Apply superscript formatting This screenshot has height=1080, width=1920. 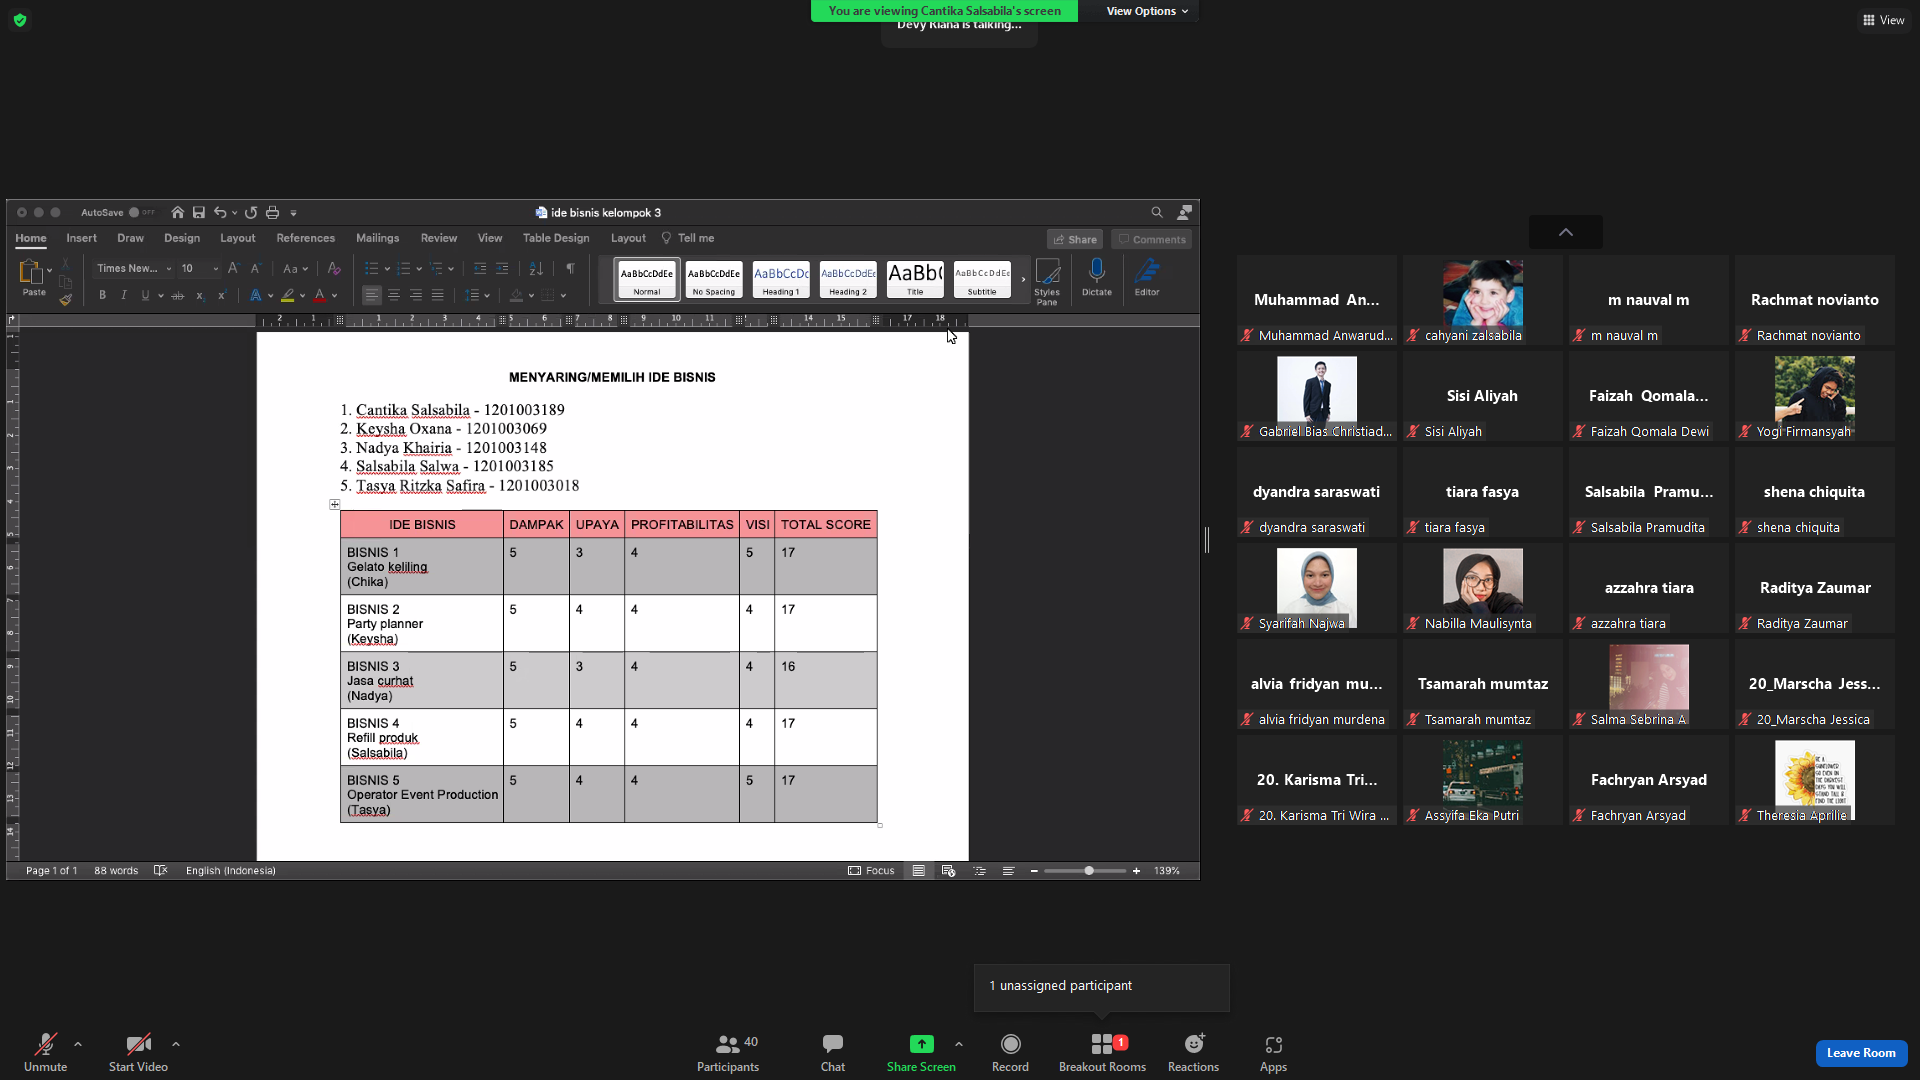point(221,295)
